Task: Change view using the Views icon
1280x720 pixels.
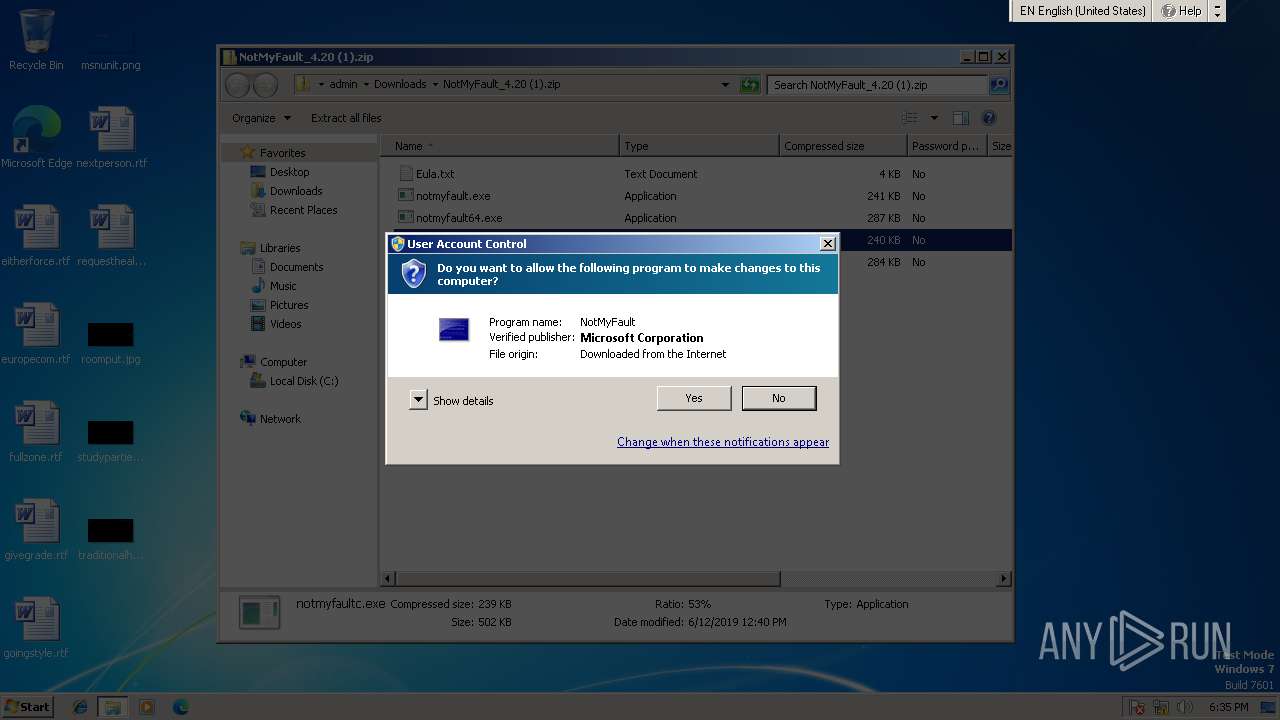Action: coord(910,118)
